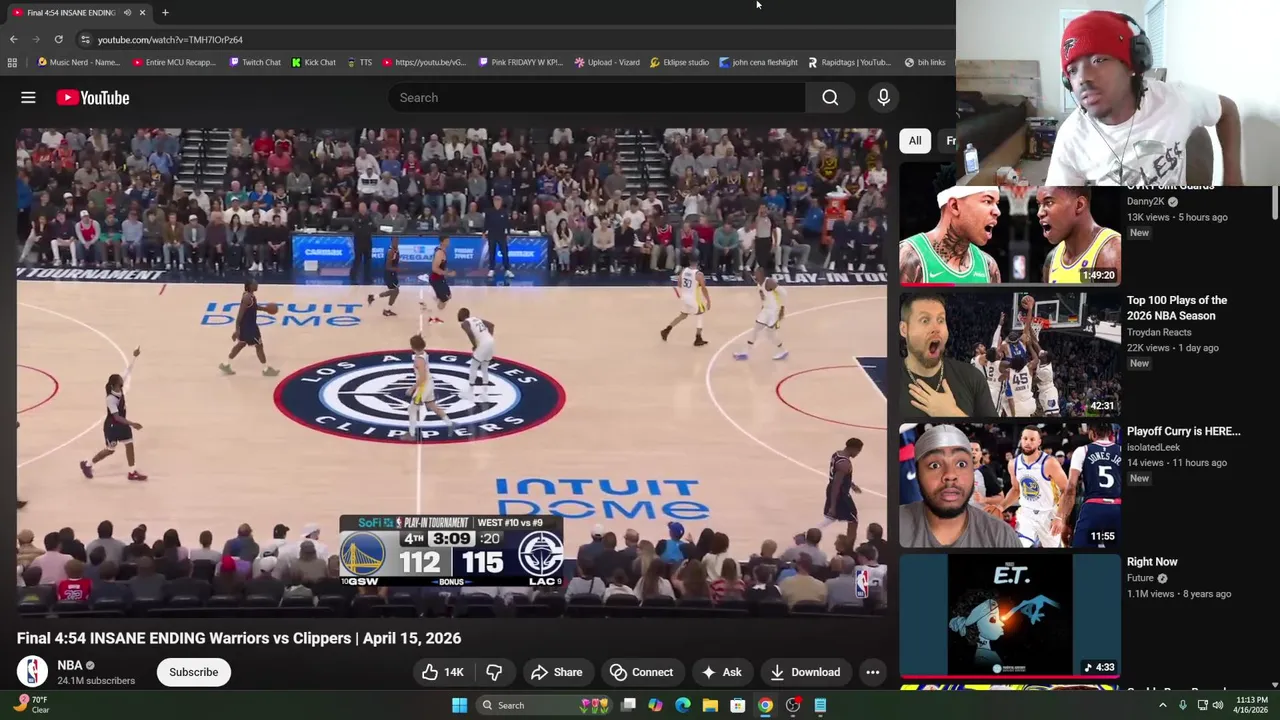Click the 'Playoff Curry is HERE...' title
Viewport: 1280px width, 720px height.
click(x=1183, y=431)
